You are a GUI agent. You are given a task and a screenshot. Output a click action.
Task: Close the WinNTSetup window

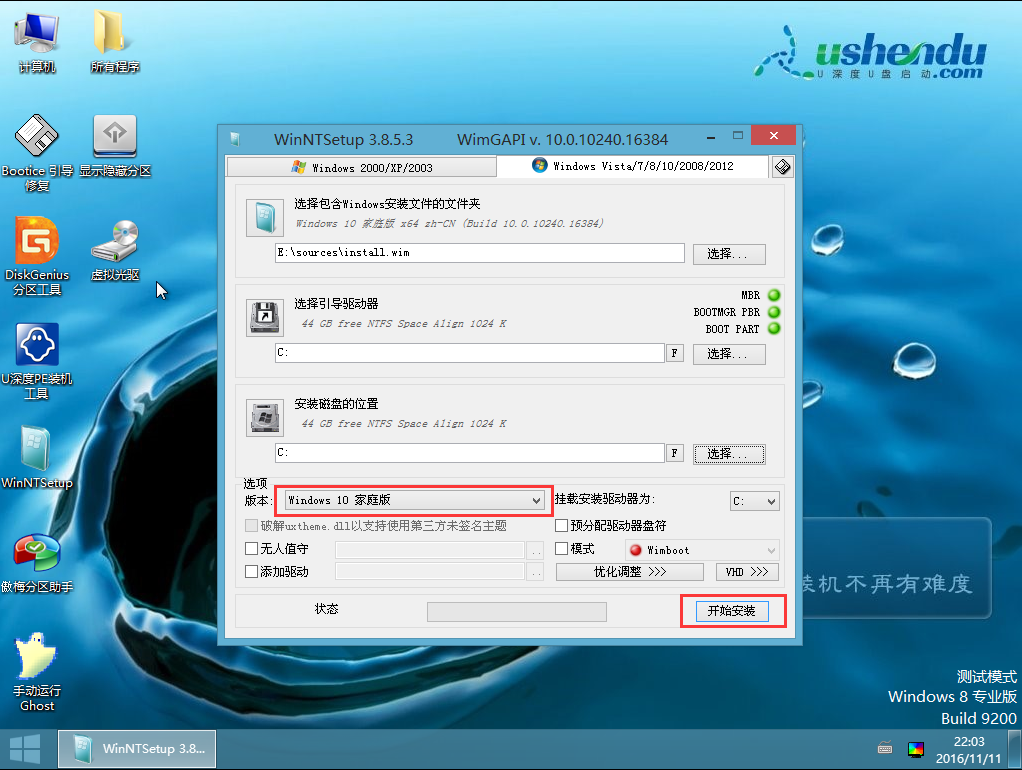click(x=774, y=136)
